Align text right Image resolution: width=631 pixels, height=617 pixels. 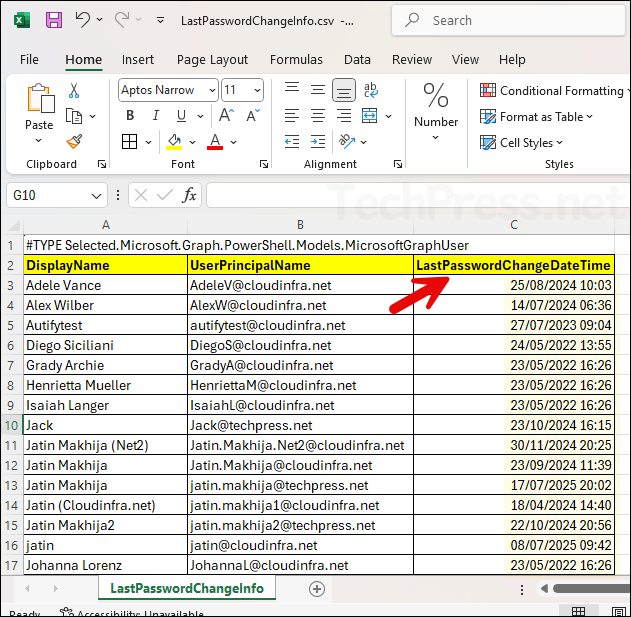pyautogui.click(x=344, y=116)
